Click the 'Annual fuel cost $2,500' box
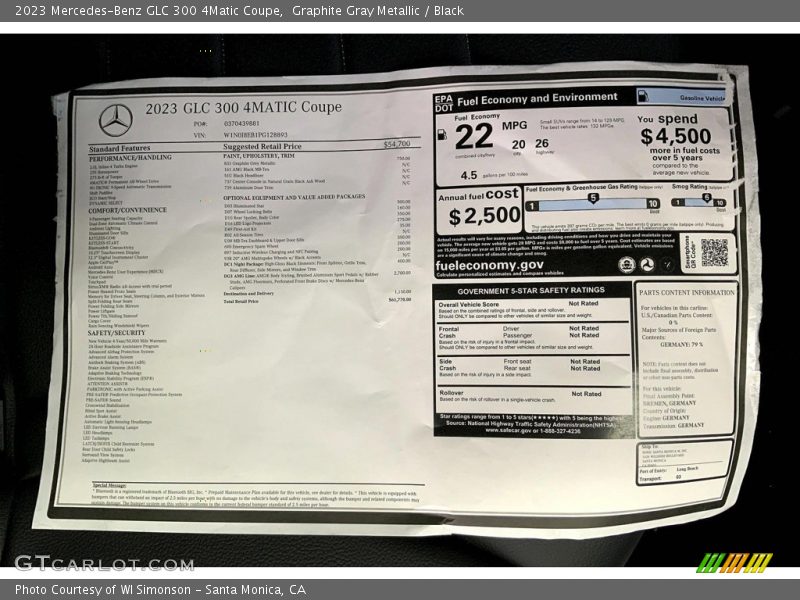 coord(479,210)
